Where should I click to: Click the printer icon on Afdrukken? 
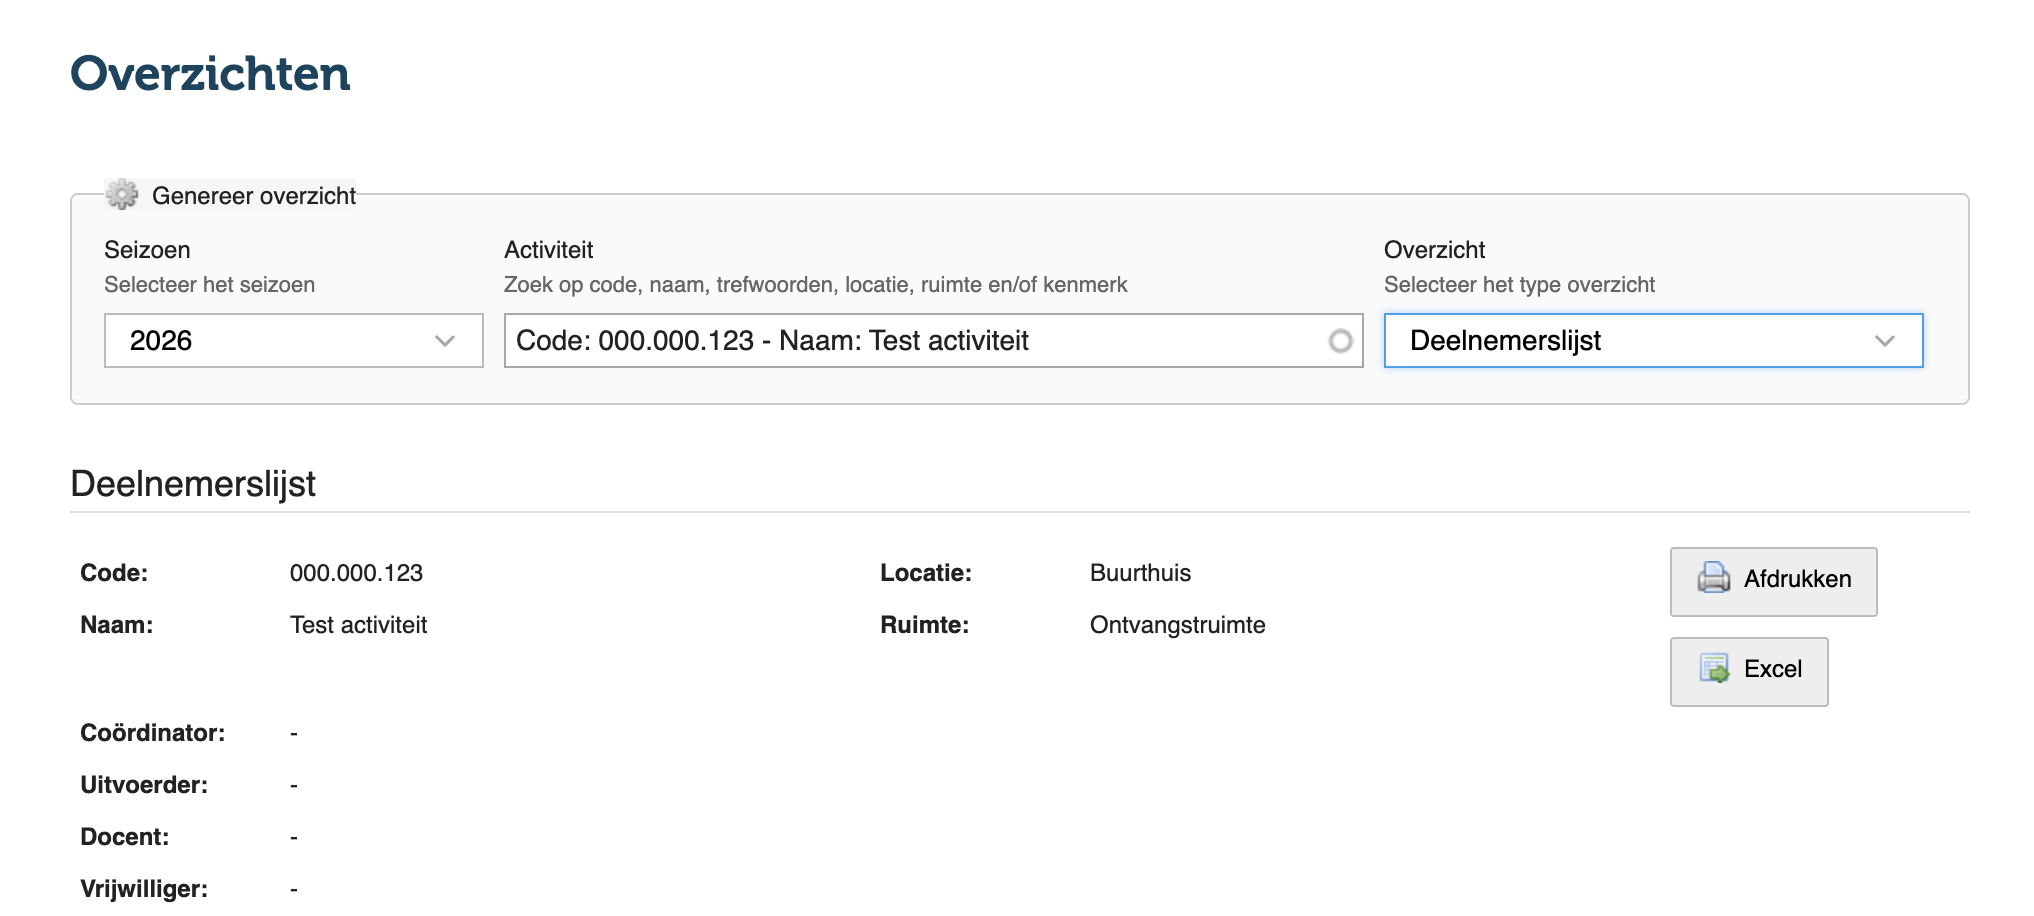coord(1713,578)
